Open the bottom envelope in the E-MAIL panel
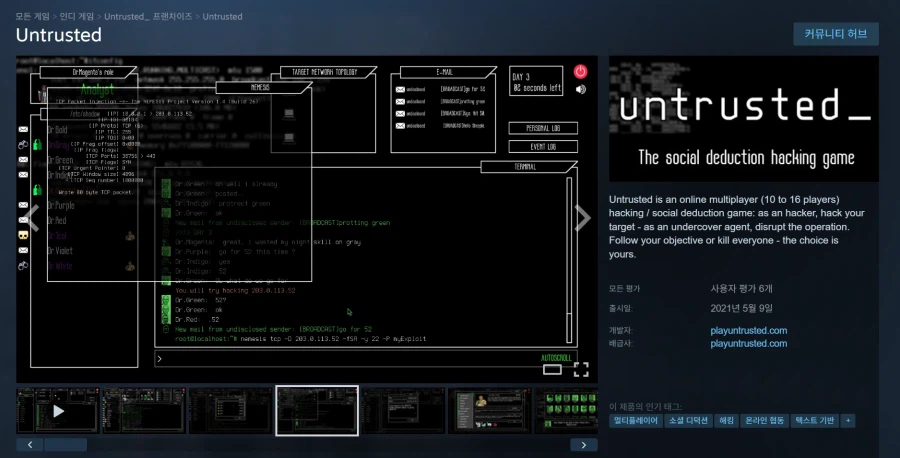This screenshot has width=900, height=458. (400, 126)
